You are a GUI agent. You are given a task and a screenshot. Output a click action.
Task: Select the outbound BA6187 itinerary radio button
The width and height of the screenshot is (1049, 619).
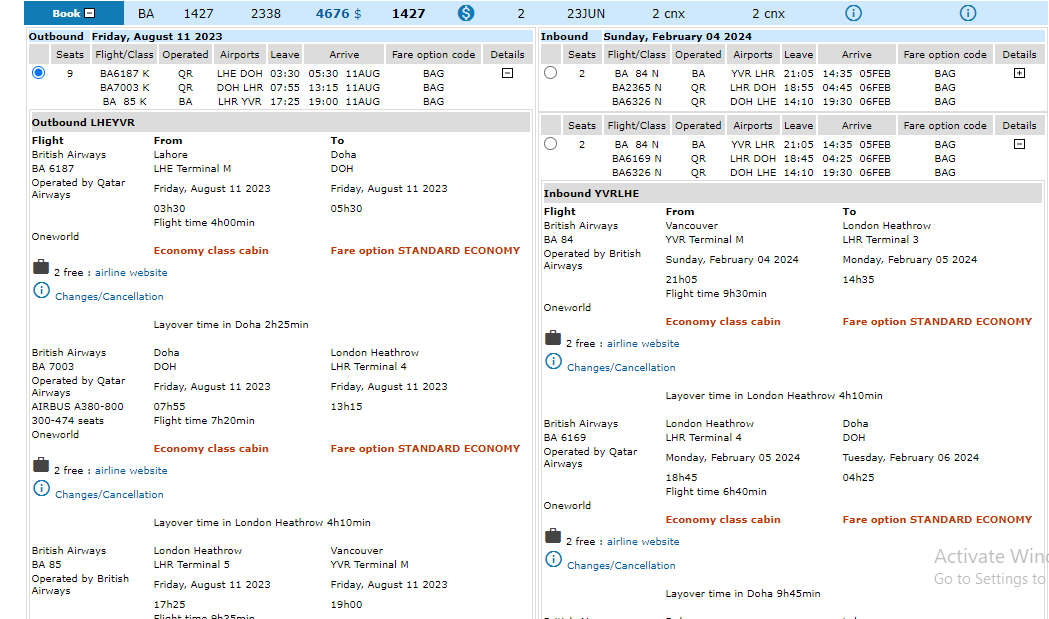click(x=39, y=72)
